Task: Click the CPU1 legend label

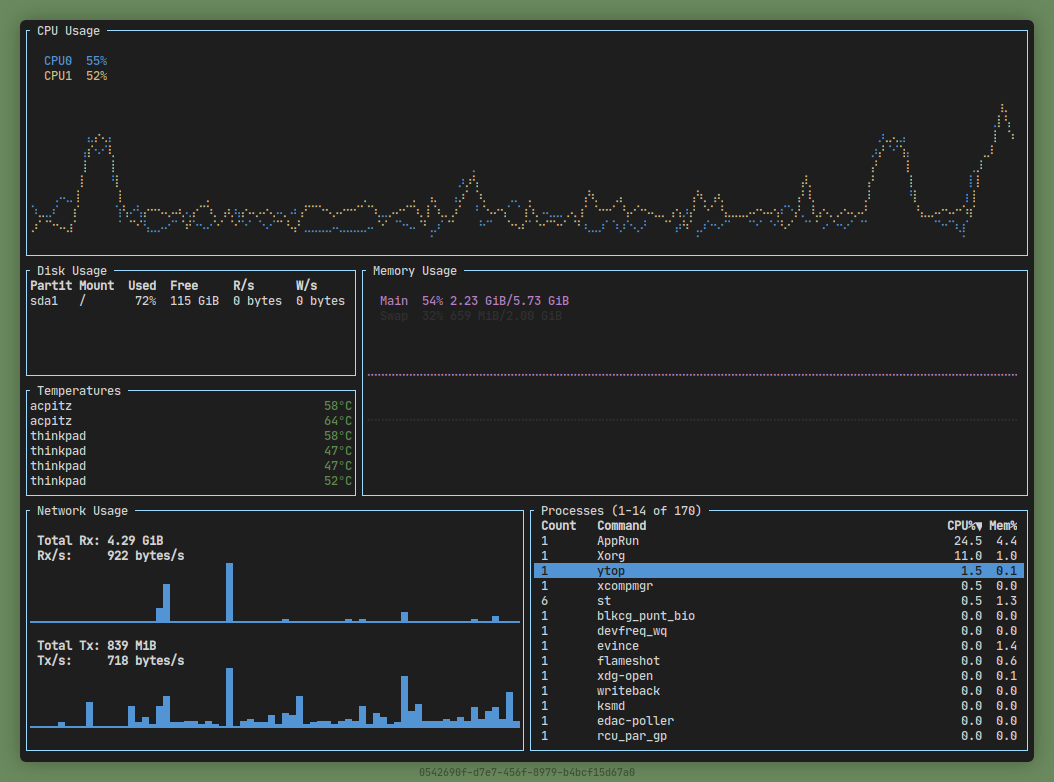Action: tap(58, 76)
